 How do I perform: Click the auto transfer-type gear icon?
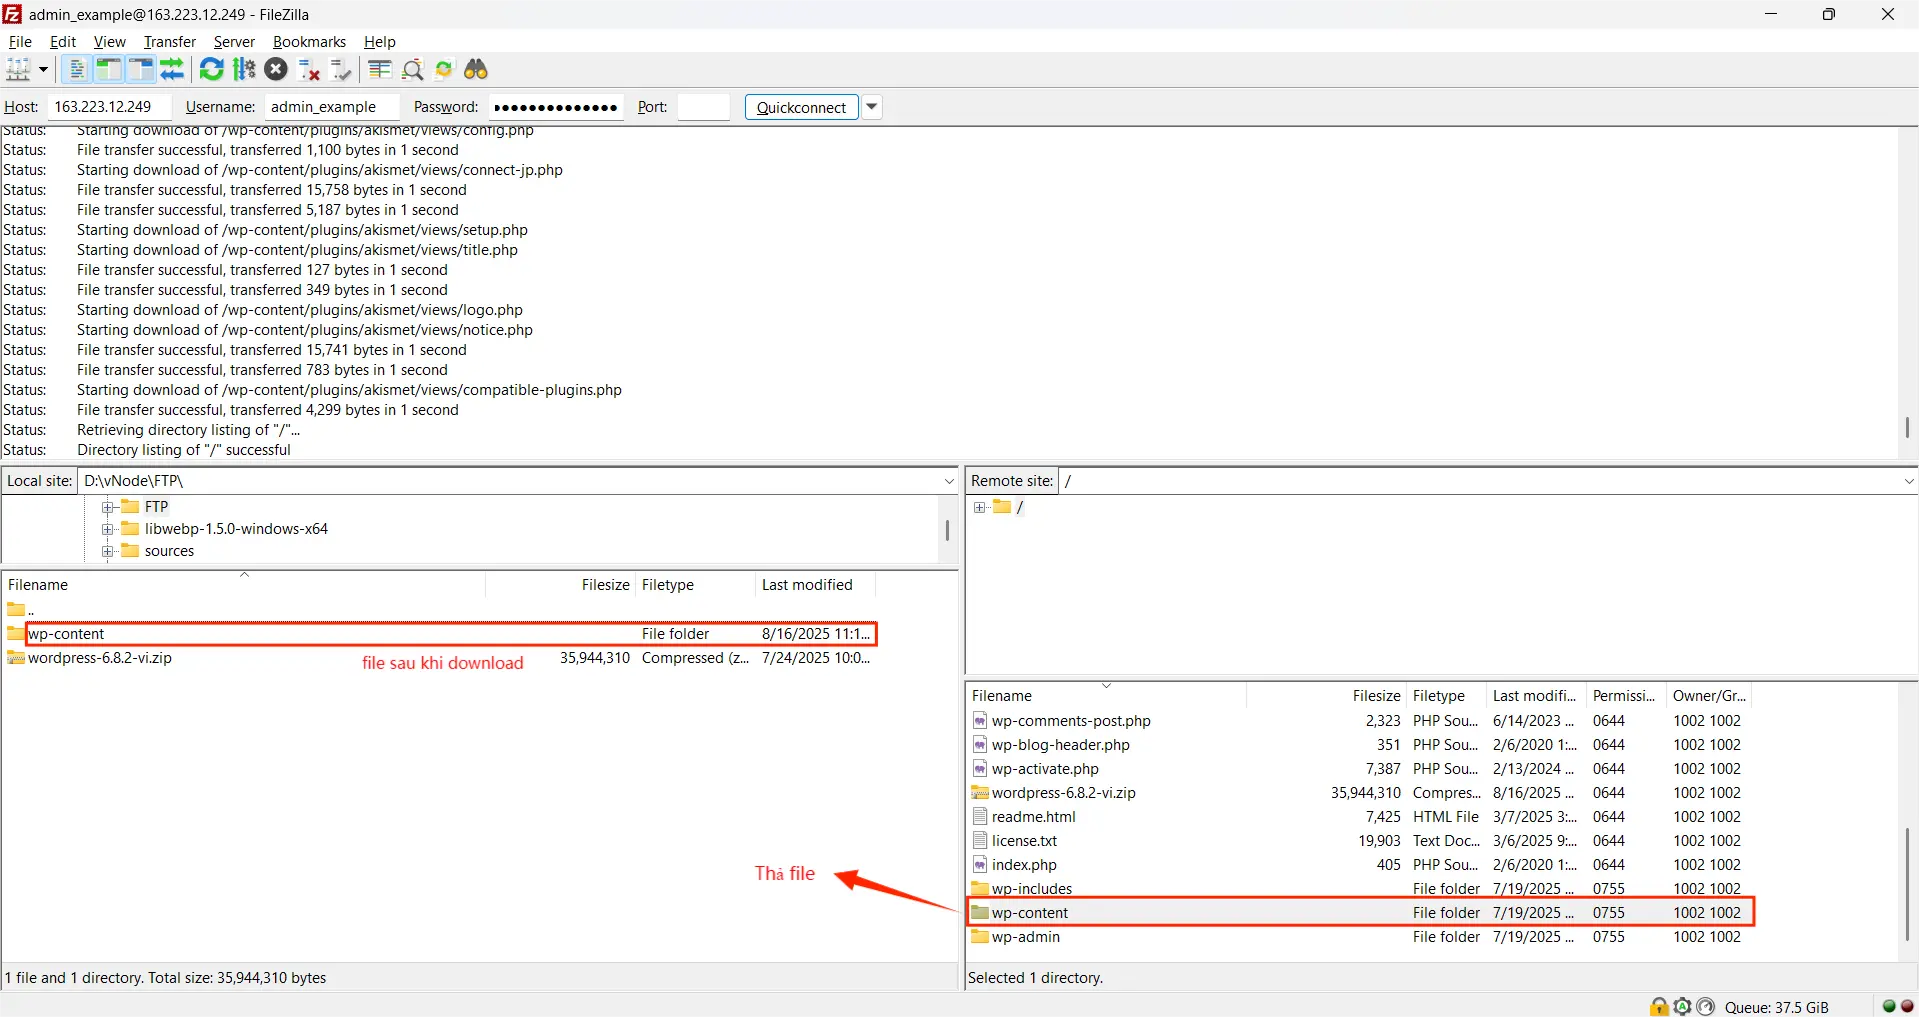point(1683,1007)
